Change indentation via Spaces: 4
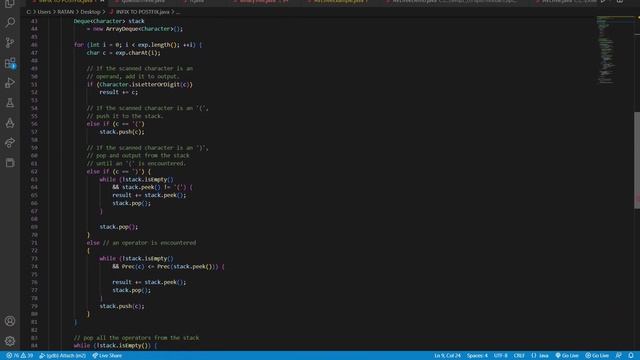This screenshot has height=360, width=640. [x=477, y=356]
